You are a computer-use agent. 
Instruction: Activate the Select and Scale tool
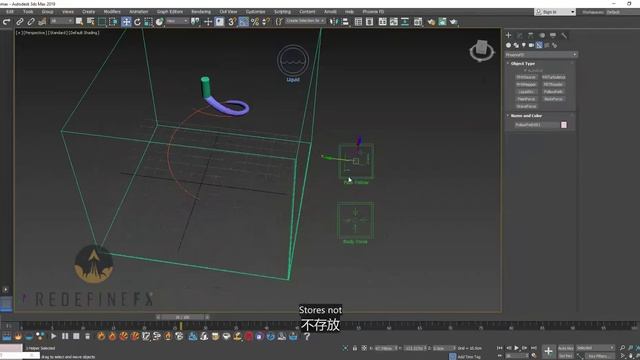coord(148,22)
